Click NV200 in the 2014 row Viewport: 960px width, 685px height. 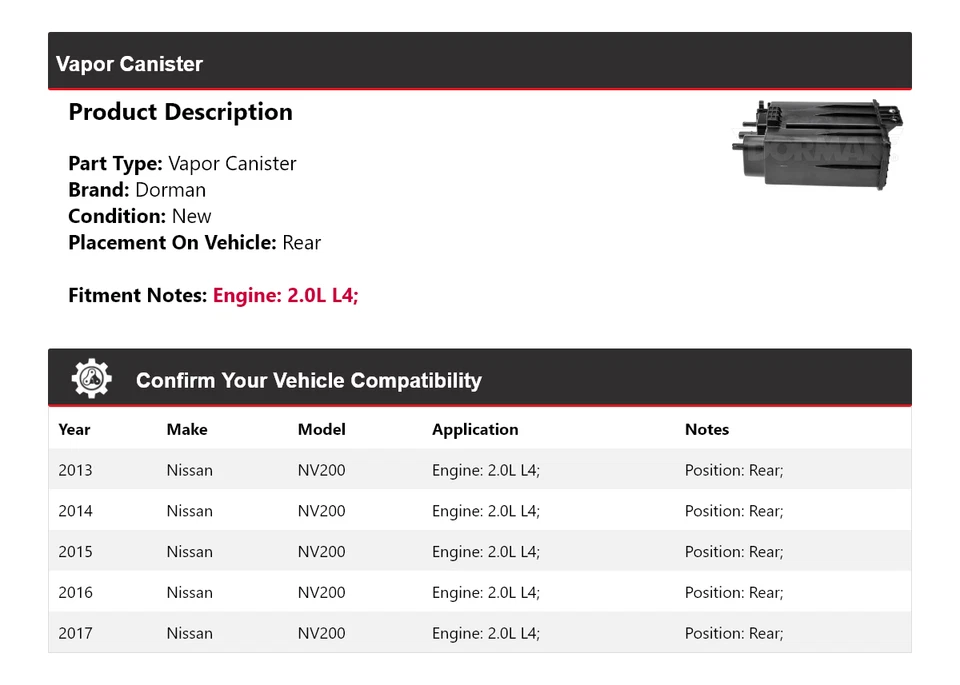click(321, 511)
